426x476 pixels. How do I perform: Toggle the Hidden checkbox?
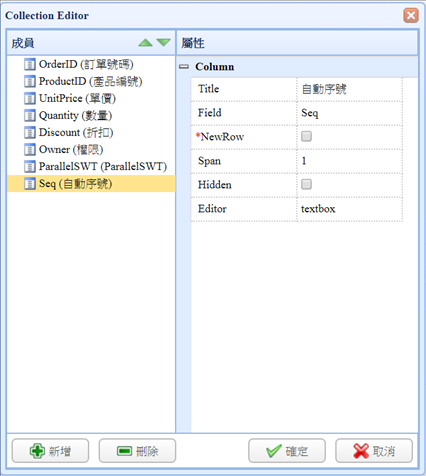tap(306, 184)
